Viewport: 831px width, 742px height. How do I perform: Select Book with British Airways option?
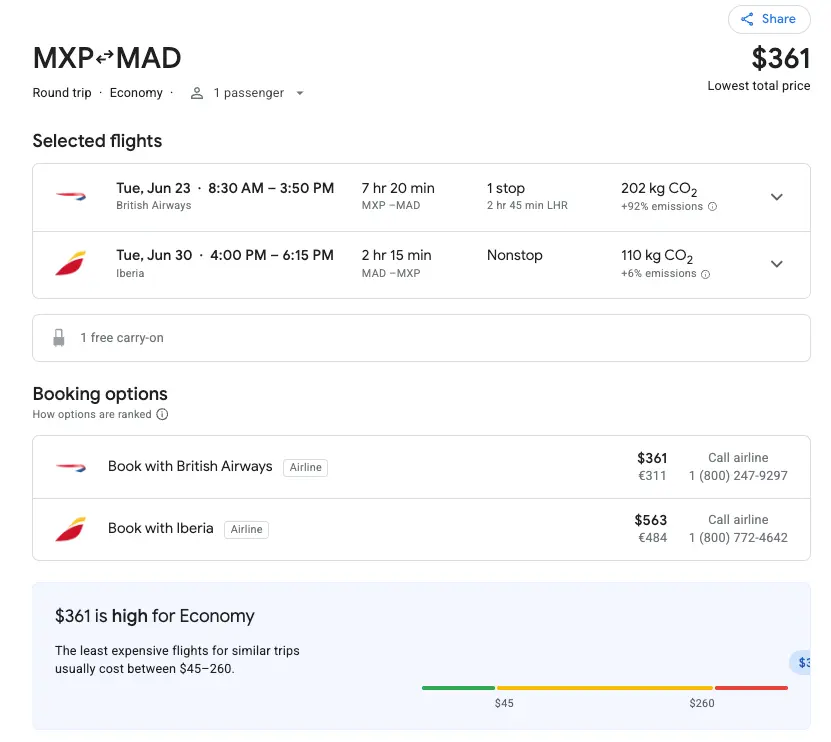[421, 467]
